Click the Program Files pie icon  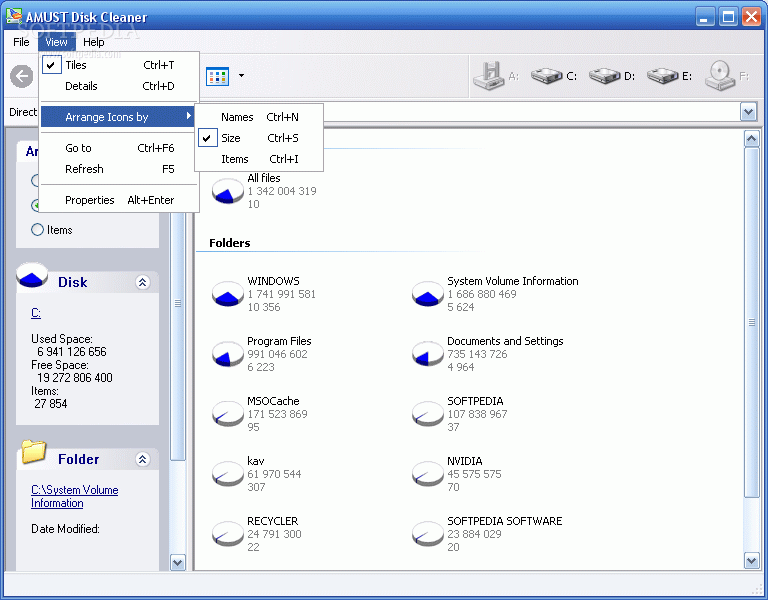pos(228,354)
